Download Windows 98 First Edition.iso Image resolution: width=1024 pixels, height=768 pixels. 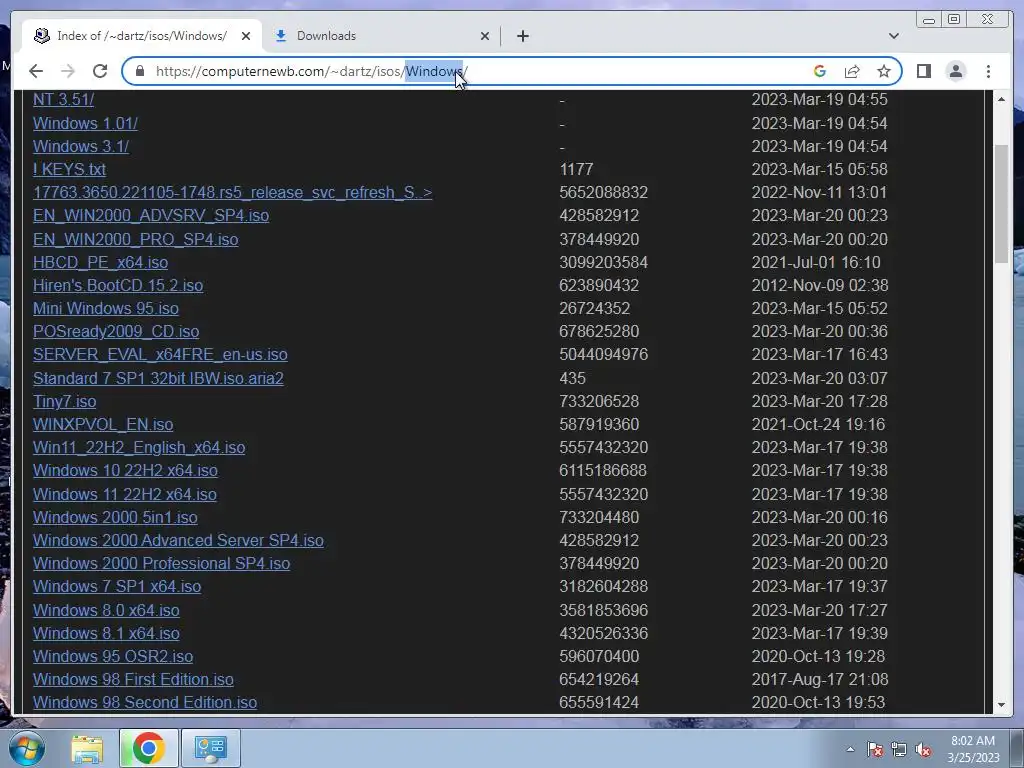(133, 680)
